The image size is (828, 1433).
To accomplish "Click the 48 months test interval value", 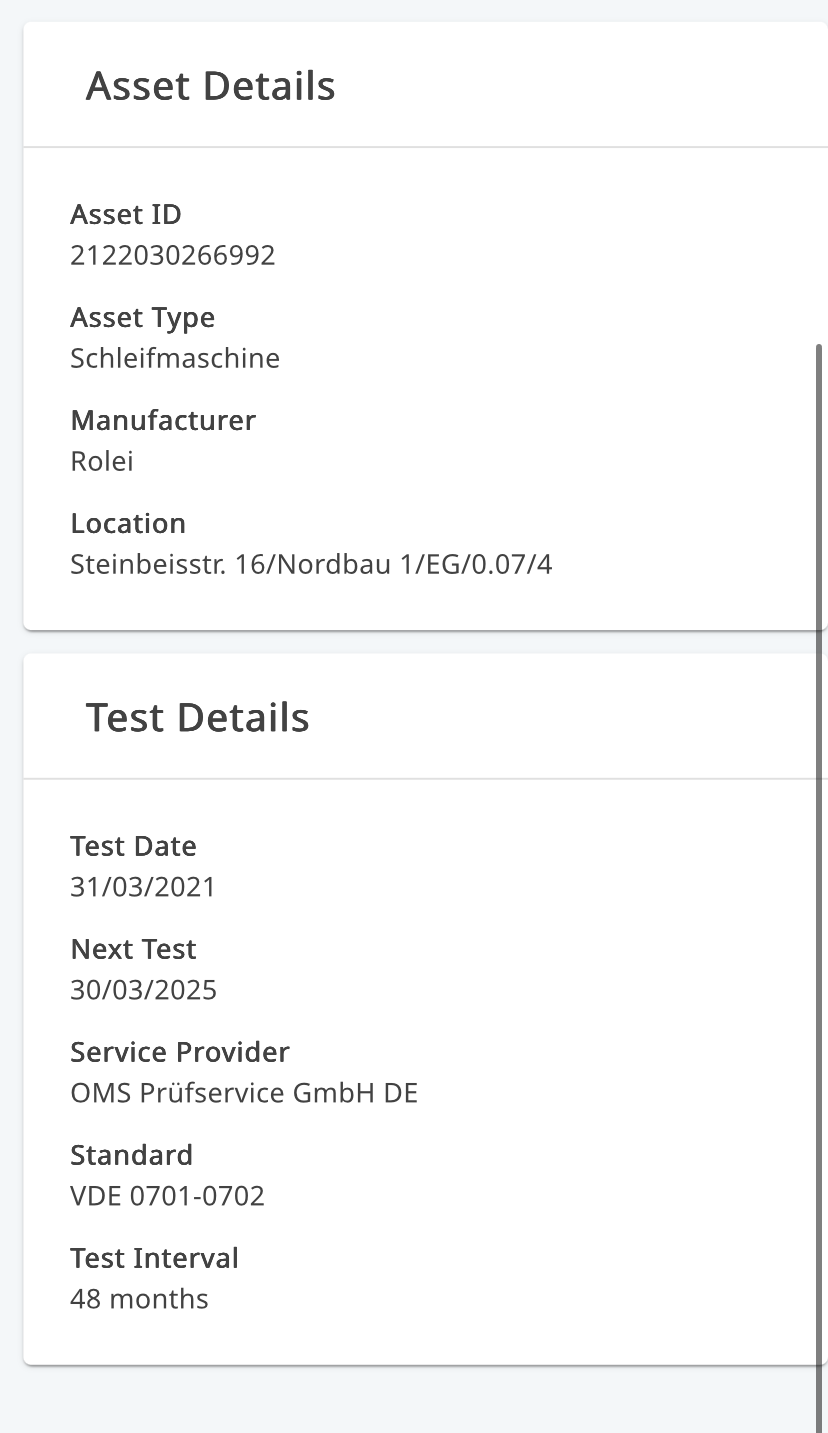I will point(139,1299).
